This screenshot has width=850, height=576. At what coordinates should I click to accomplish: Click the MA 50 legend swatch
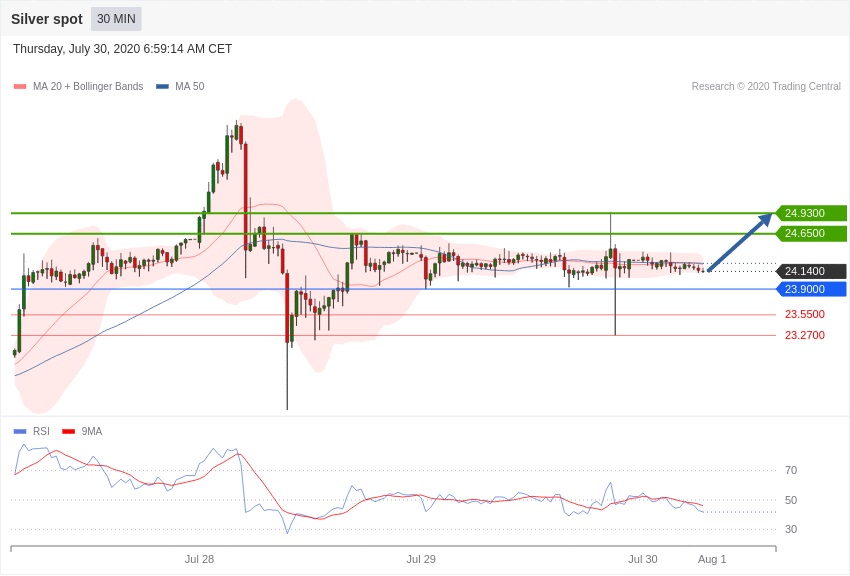(x=162, y=87)
